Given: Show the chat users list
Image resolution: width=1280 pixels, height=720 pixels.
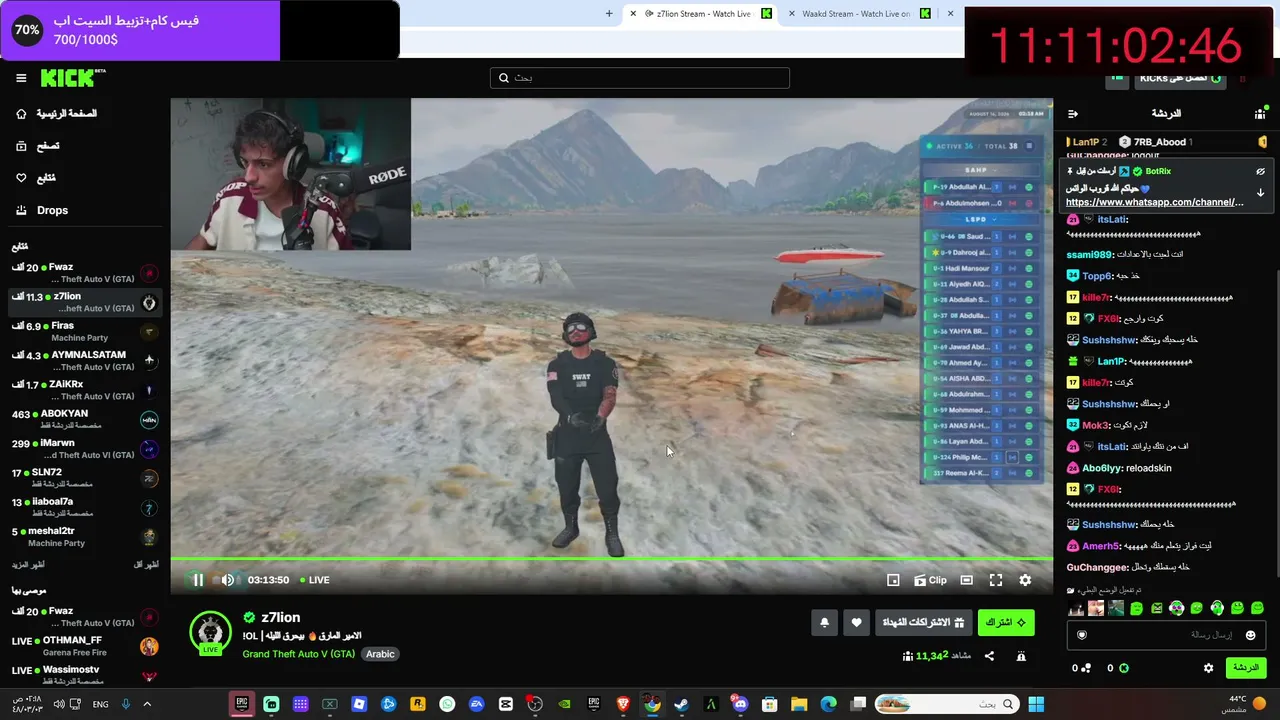Looking at the screenshot, I should click(x=1260, y=114).
